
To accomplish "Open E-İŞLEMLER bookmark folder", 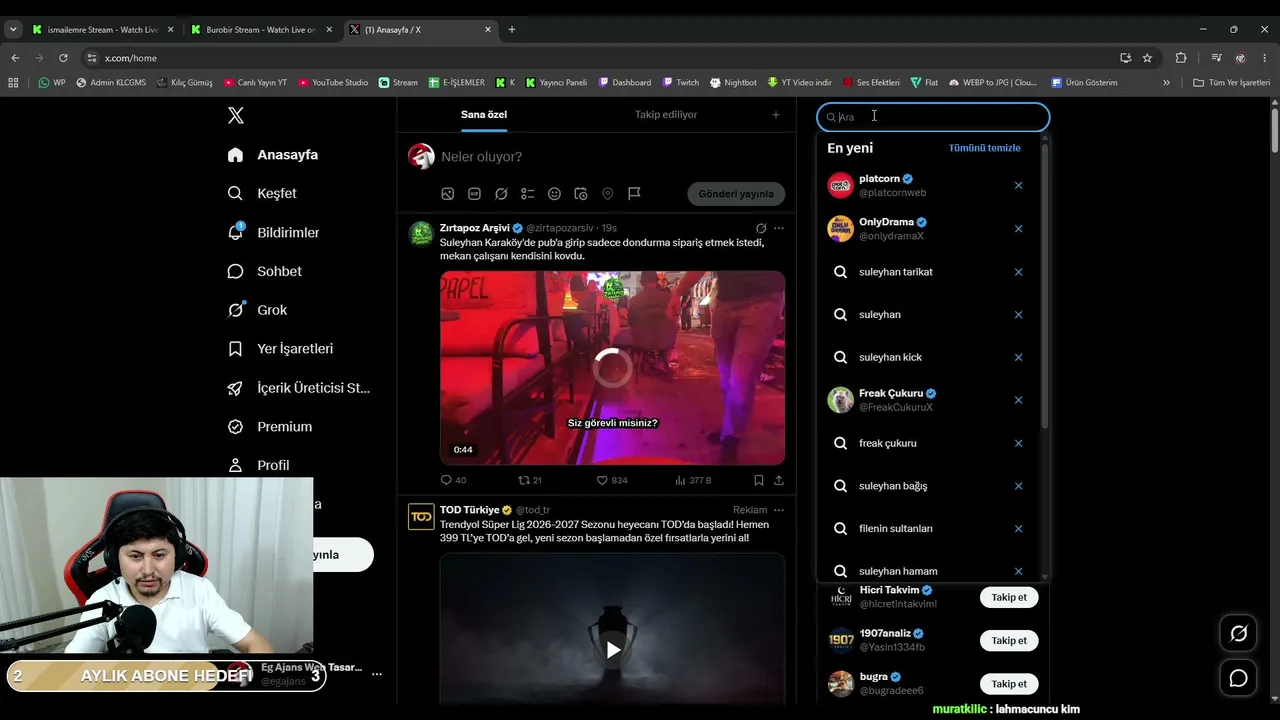I will (457, 82).
